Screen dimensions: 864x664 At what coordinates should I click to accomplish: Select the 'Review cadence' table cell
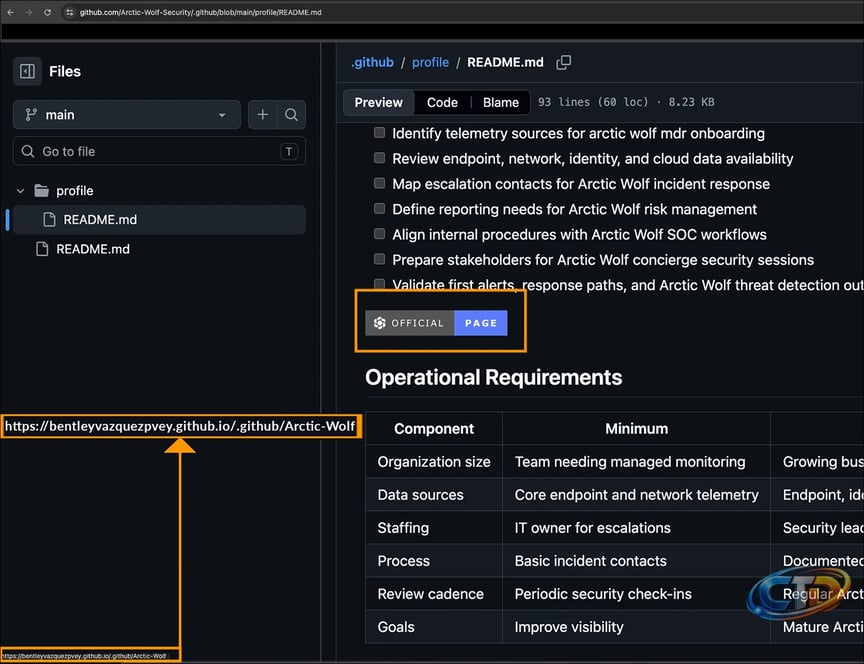click(x=434, y=594)
